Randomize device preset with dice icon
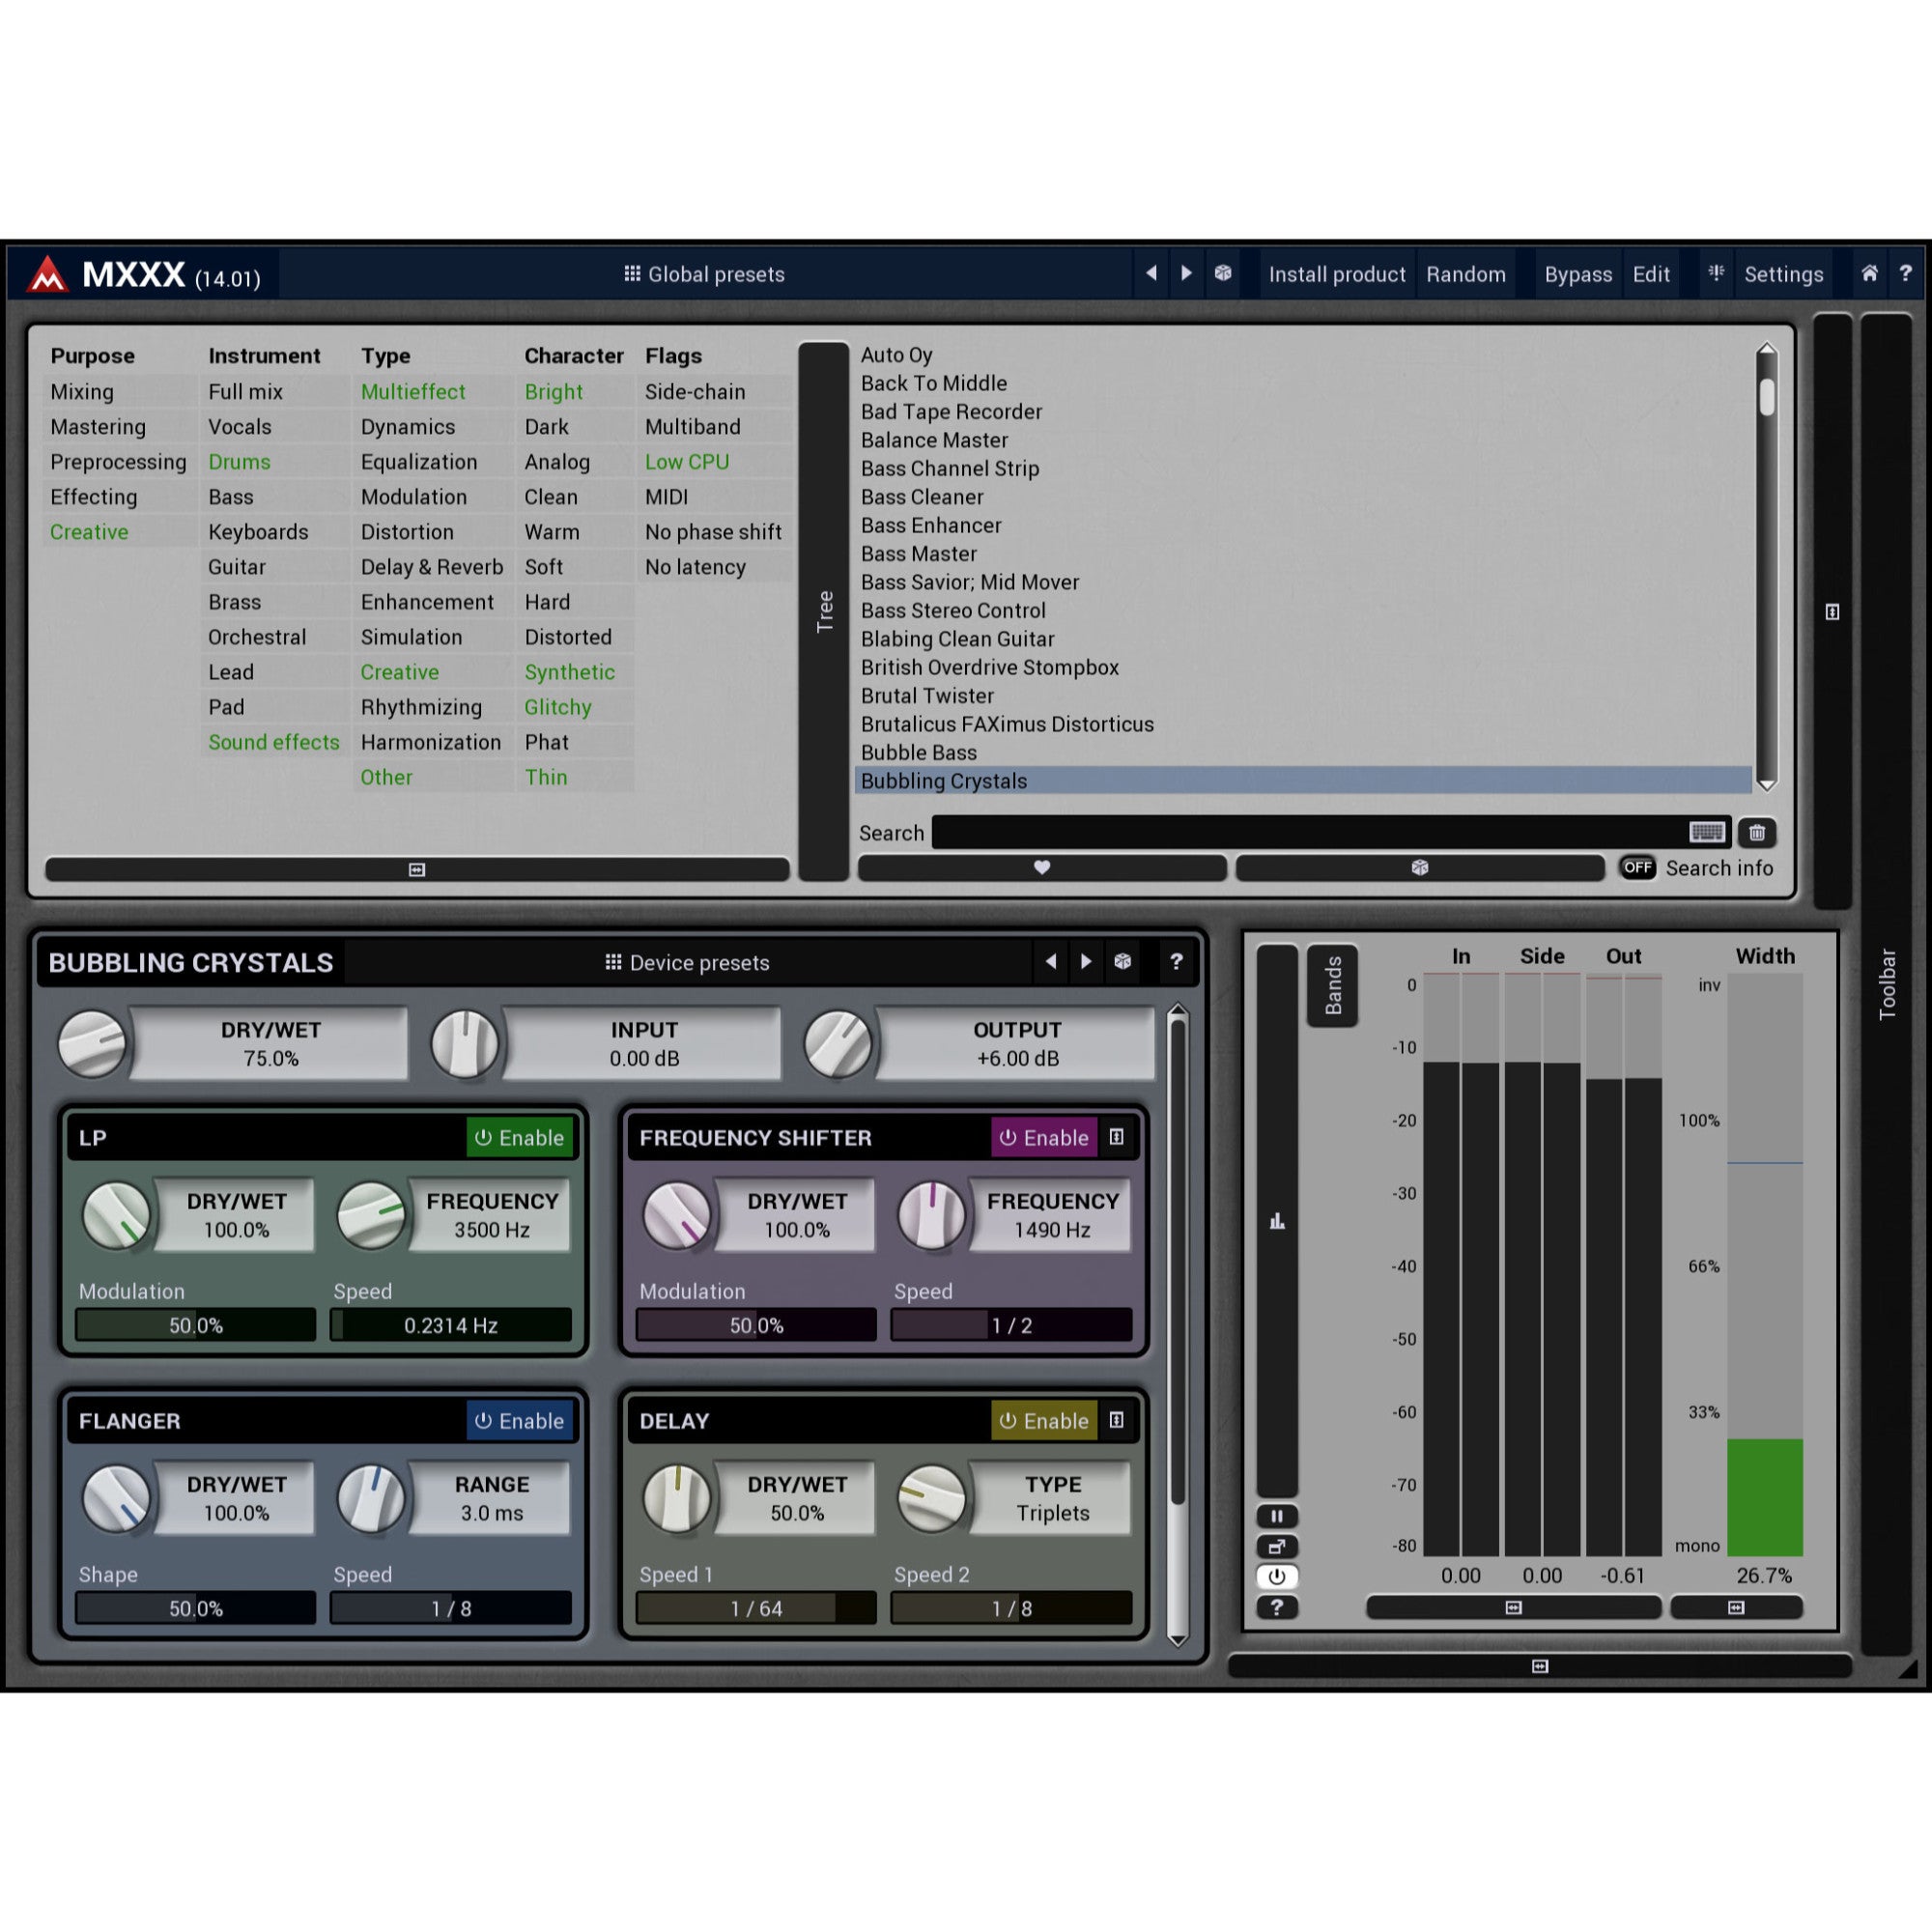This screenshot has height=1932, width=1932. point(1123,962)
